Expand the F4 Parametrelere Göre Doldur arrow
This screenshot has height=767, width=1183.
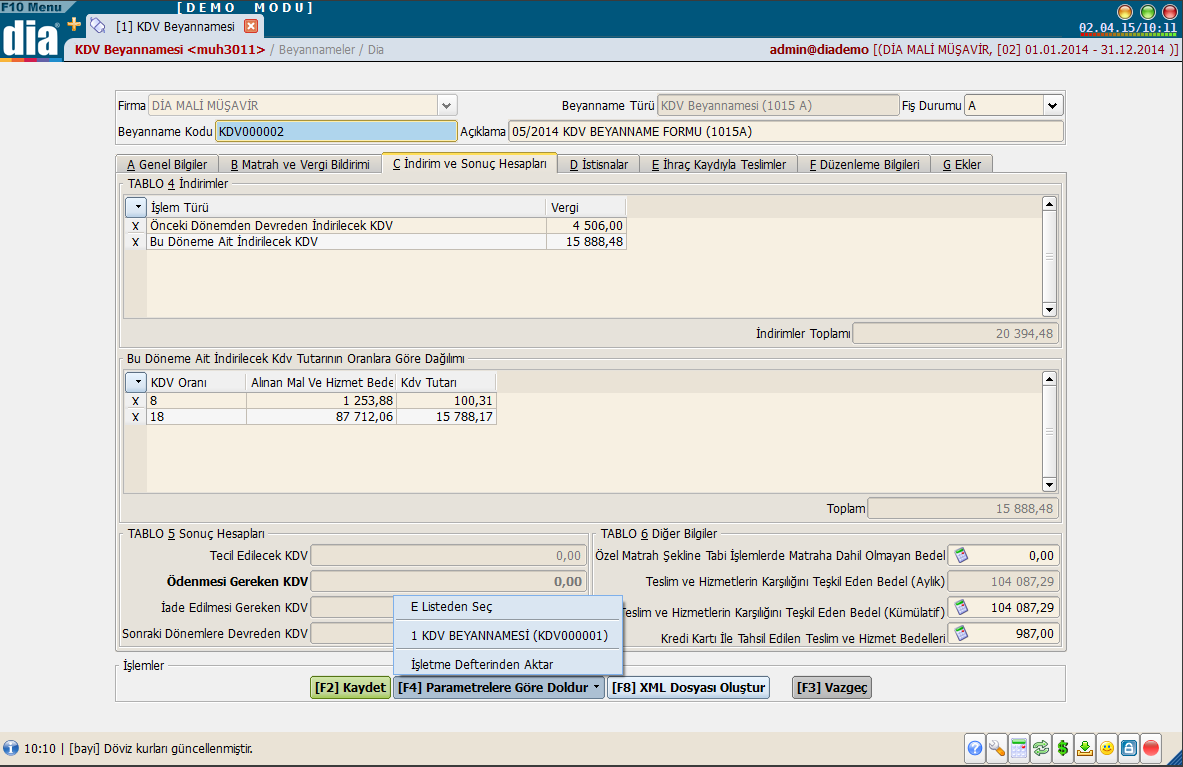click(x=597, y=687)
